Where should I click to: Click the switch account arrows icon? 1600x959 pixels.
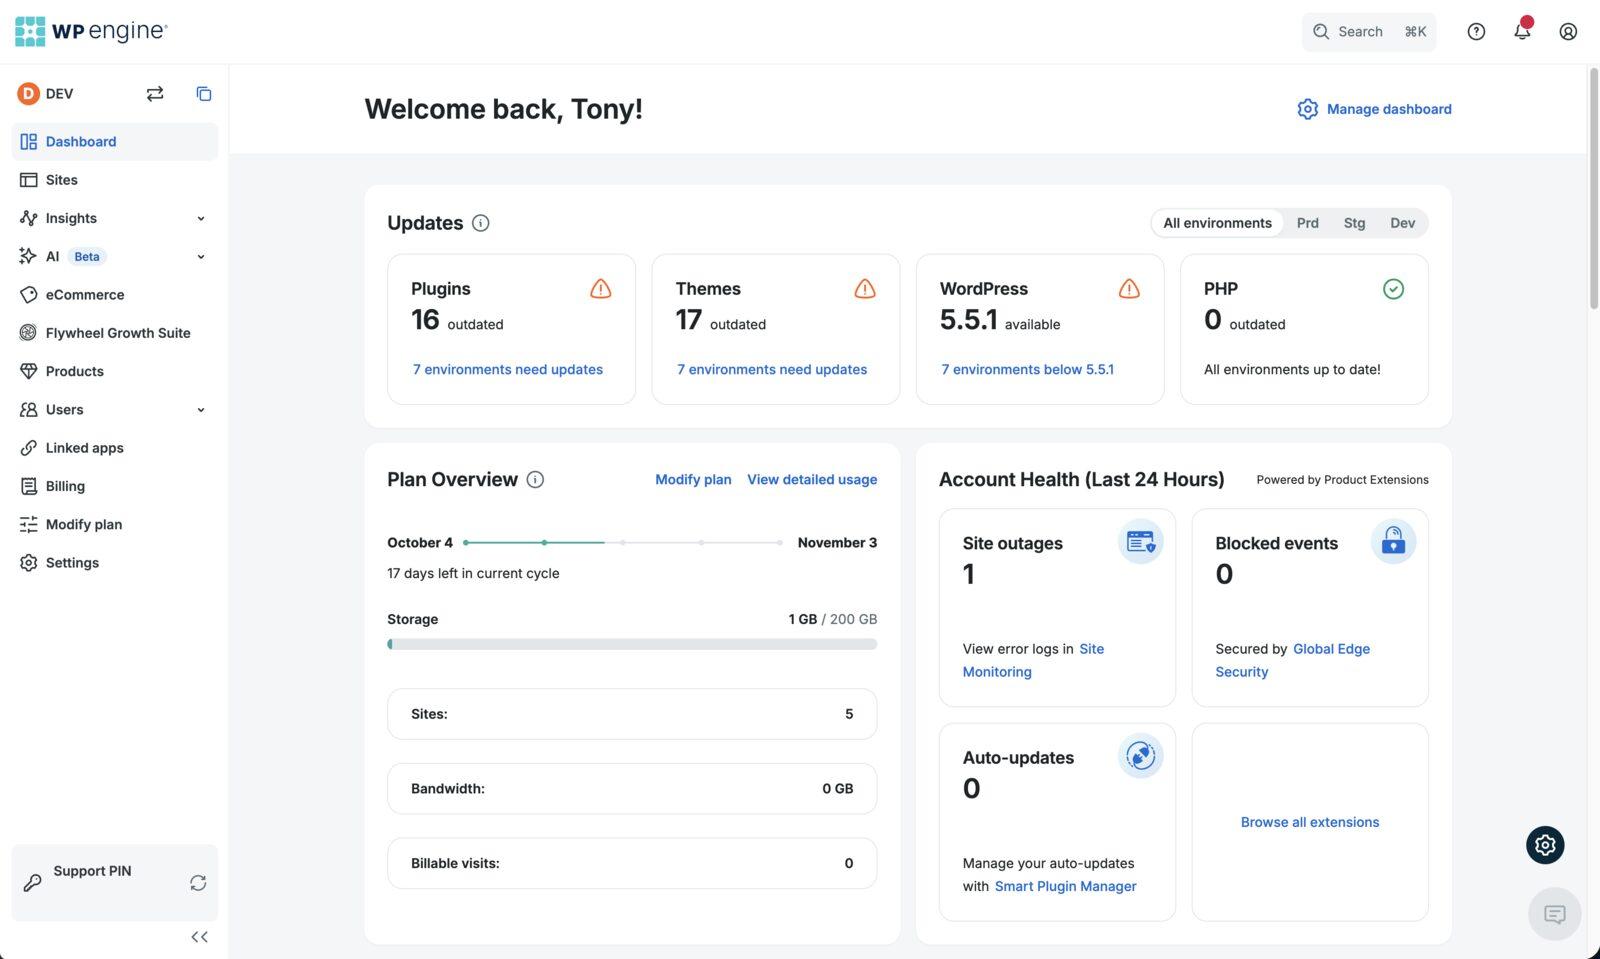154,93
